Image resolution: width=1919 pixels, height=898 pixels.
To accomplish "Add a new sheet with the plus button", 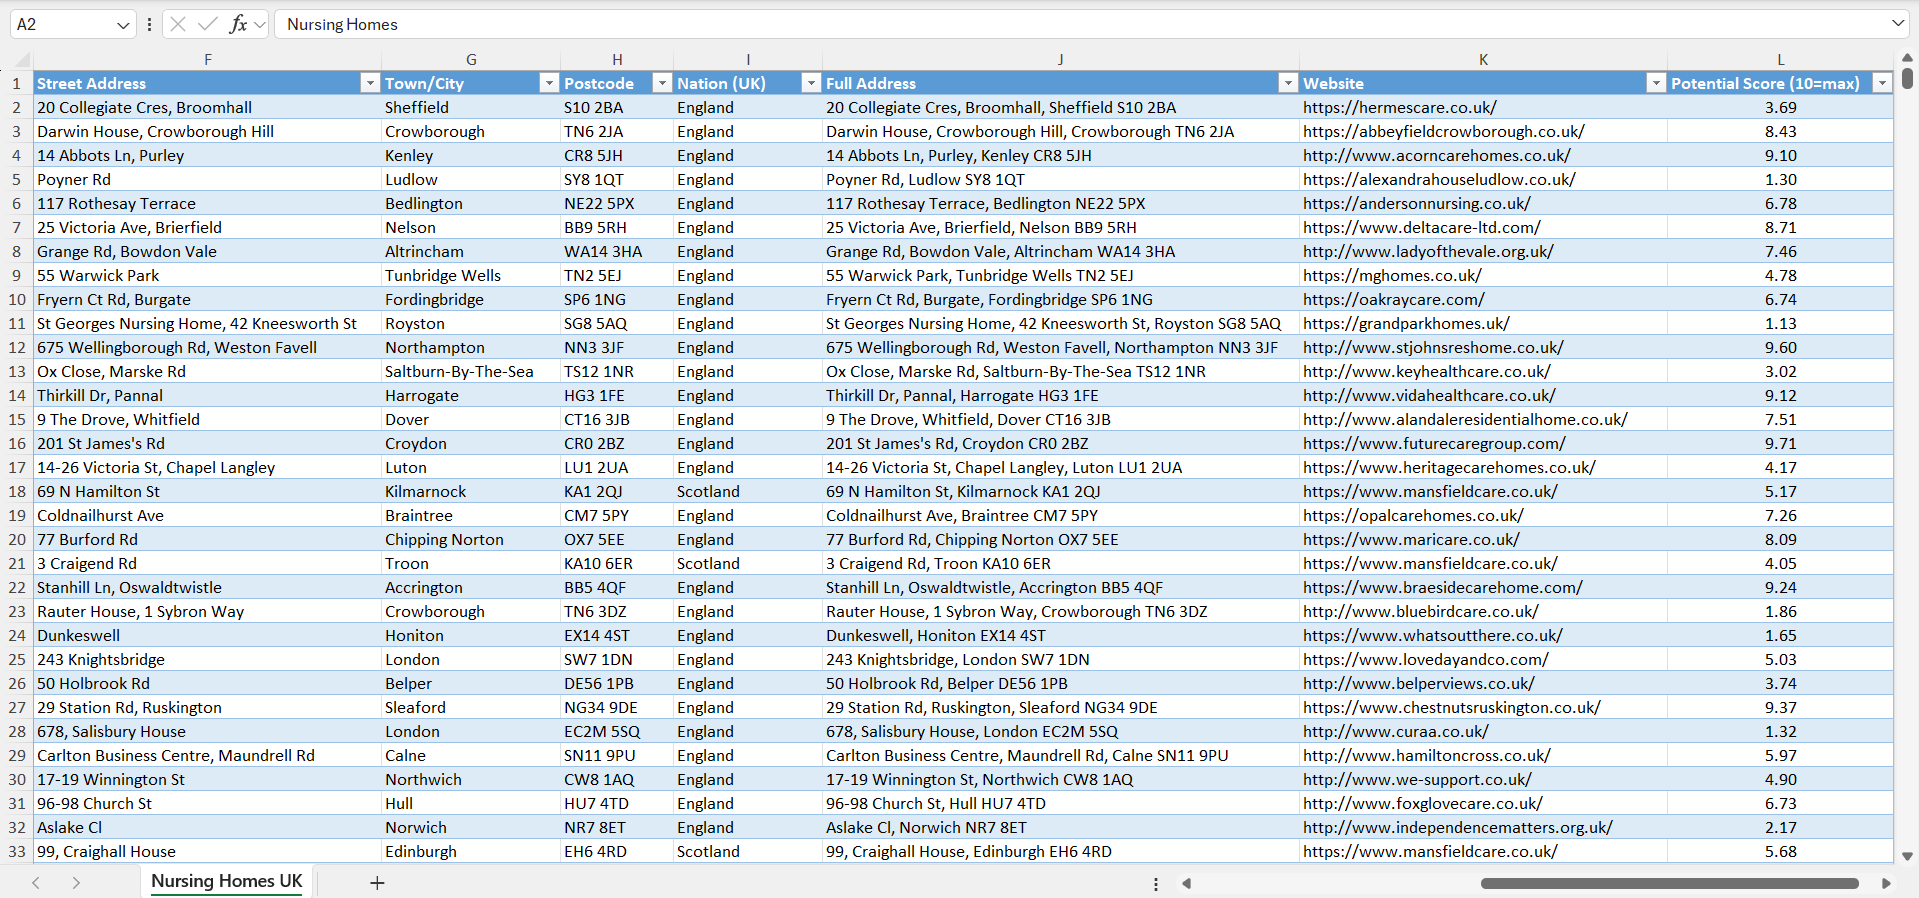I will coord(377,883).
